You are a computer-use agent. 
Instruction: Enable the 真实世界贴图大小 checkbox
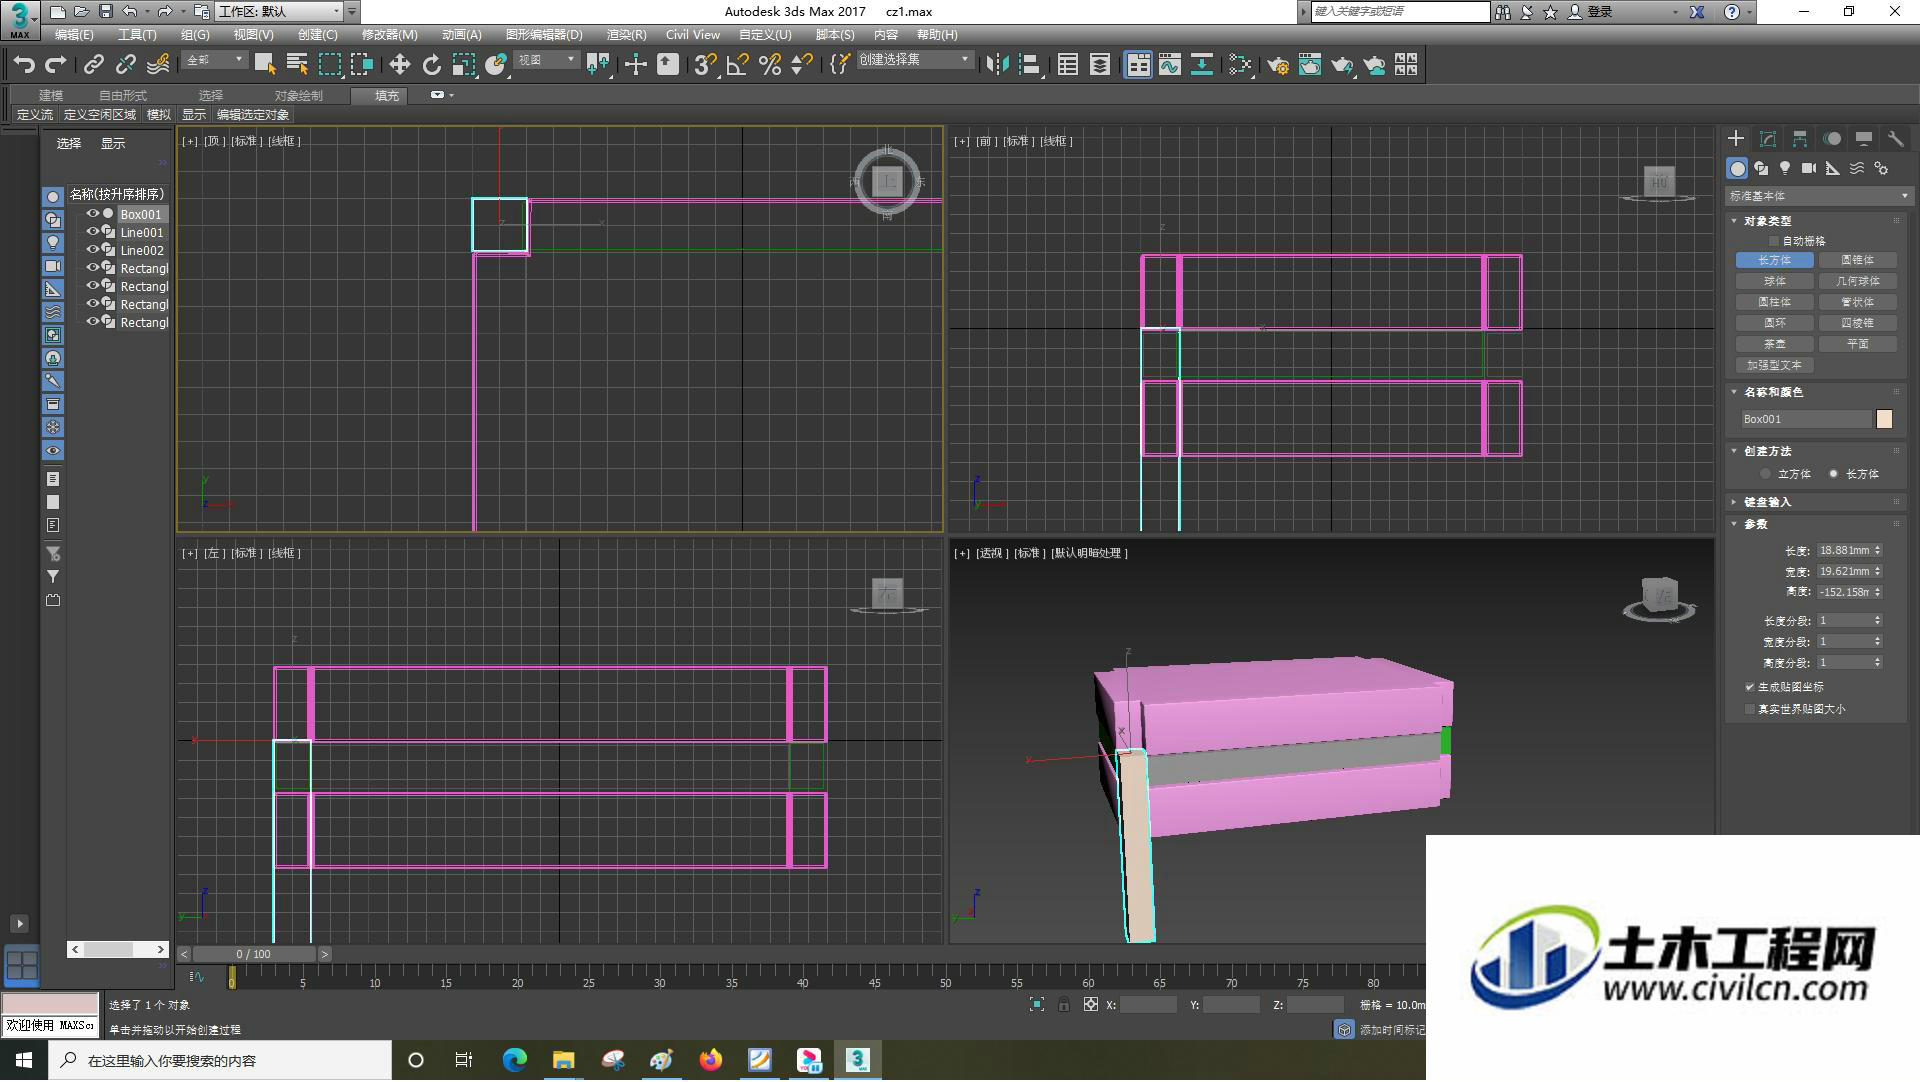[x=1750, y=709]
